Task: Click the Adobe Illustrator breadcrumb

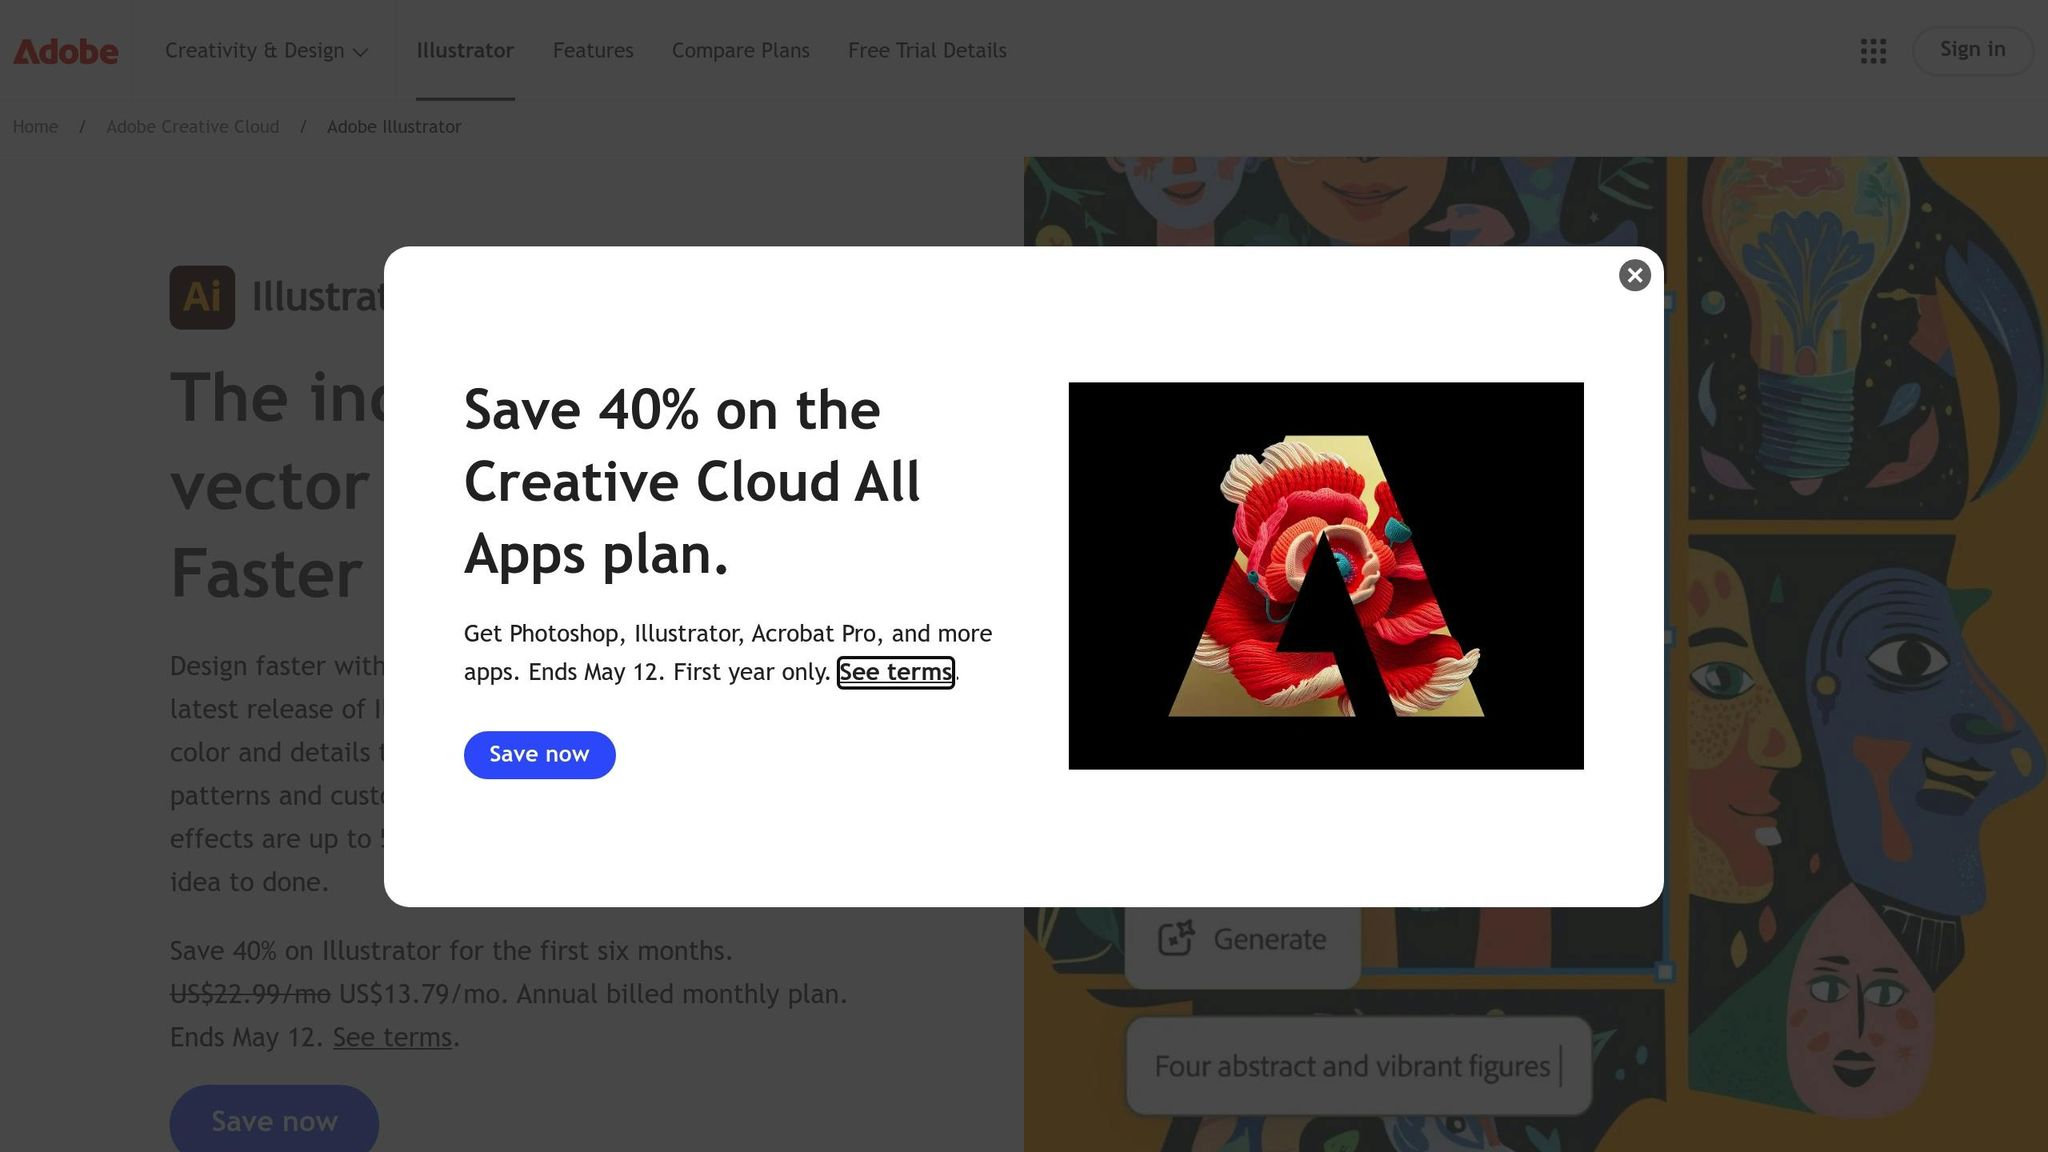Action: tap(394, 127)
